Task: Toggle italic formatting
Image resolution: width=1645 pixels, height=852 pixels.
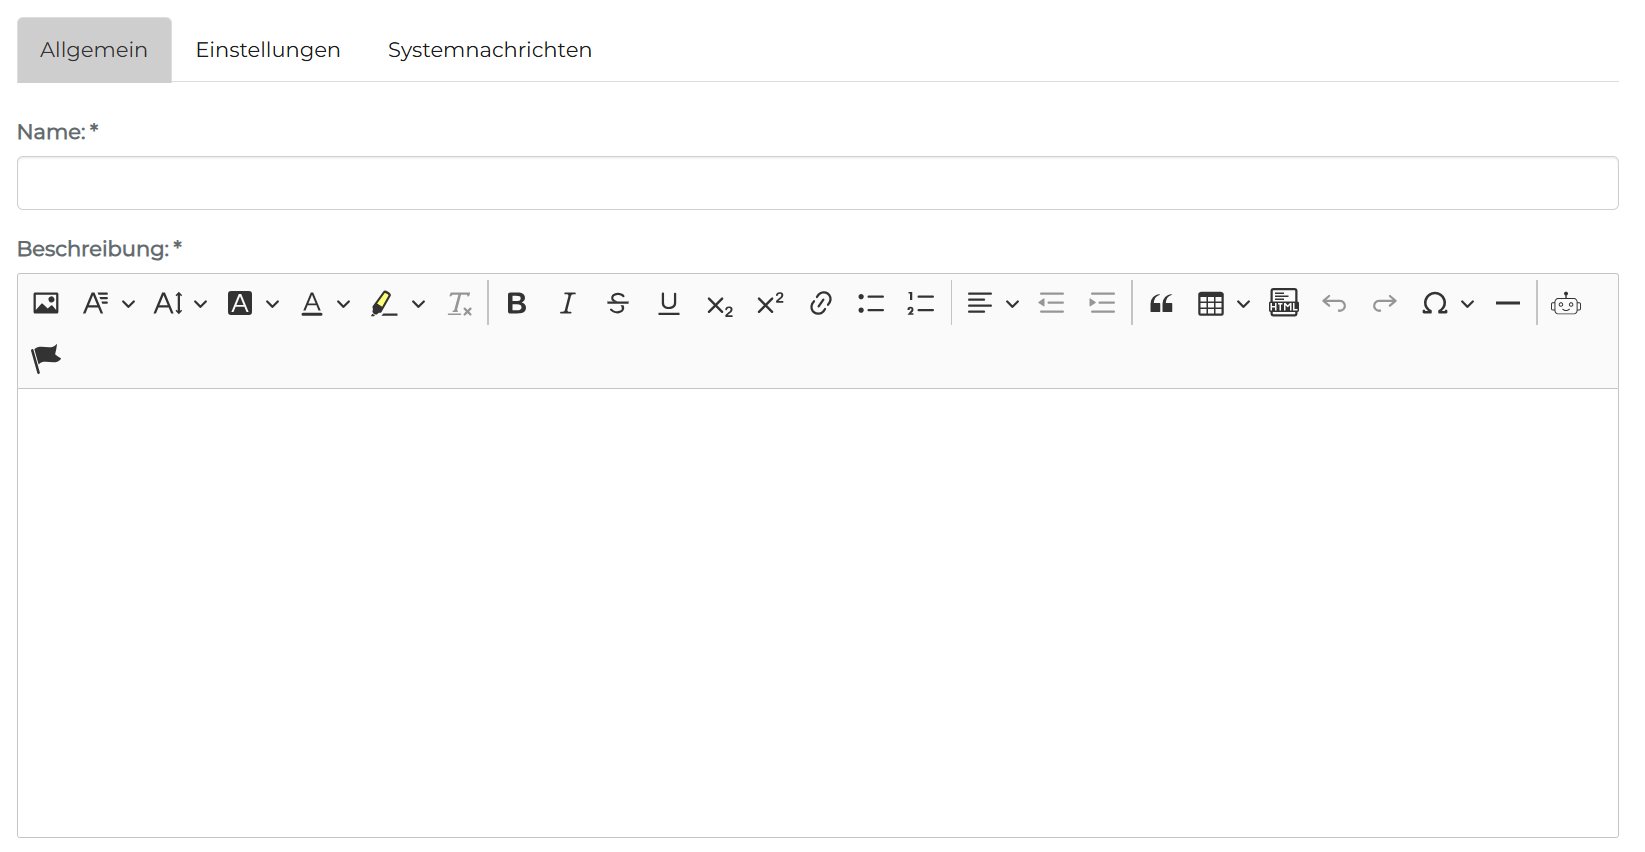Action: 567,303
